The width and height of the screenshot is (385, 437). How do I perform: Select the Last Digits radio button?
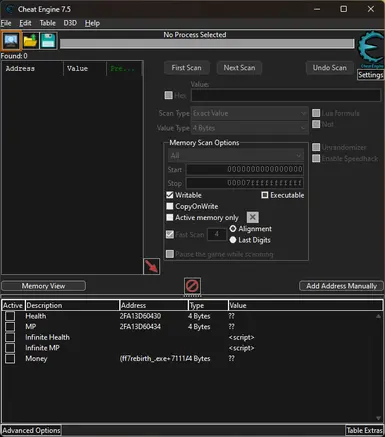click(x=233, y=240)
